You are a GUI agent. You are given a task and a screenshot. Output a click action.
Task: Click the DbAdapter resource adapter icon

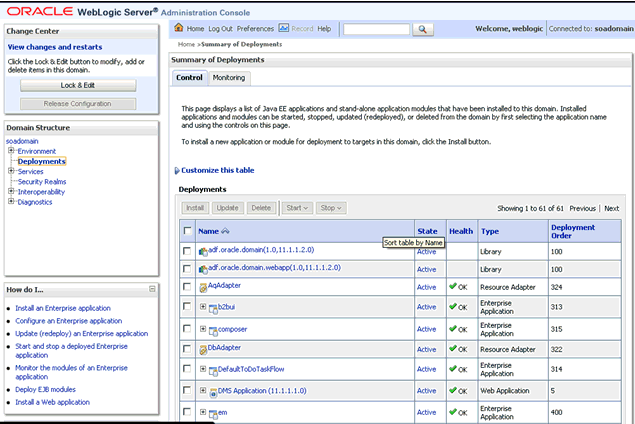[203, 349]
